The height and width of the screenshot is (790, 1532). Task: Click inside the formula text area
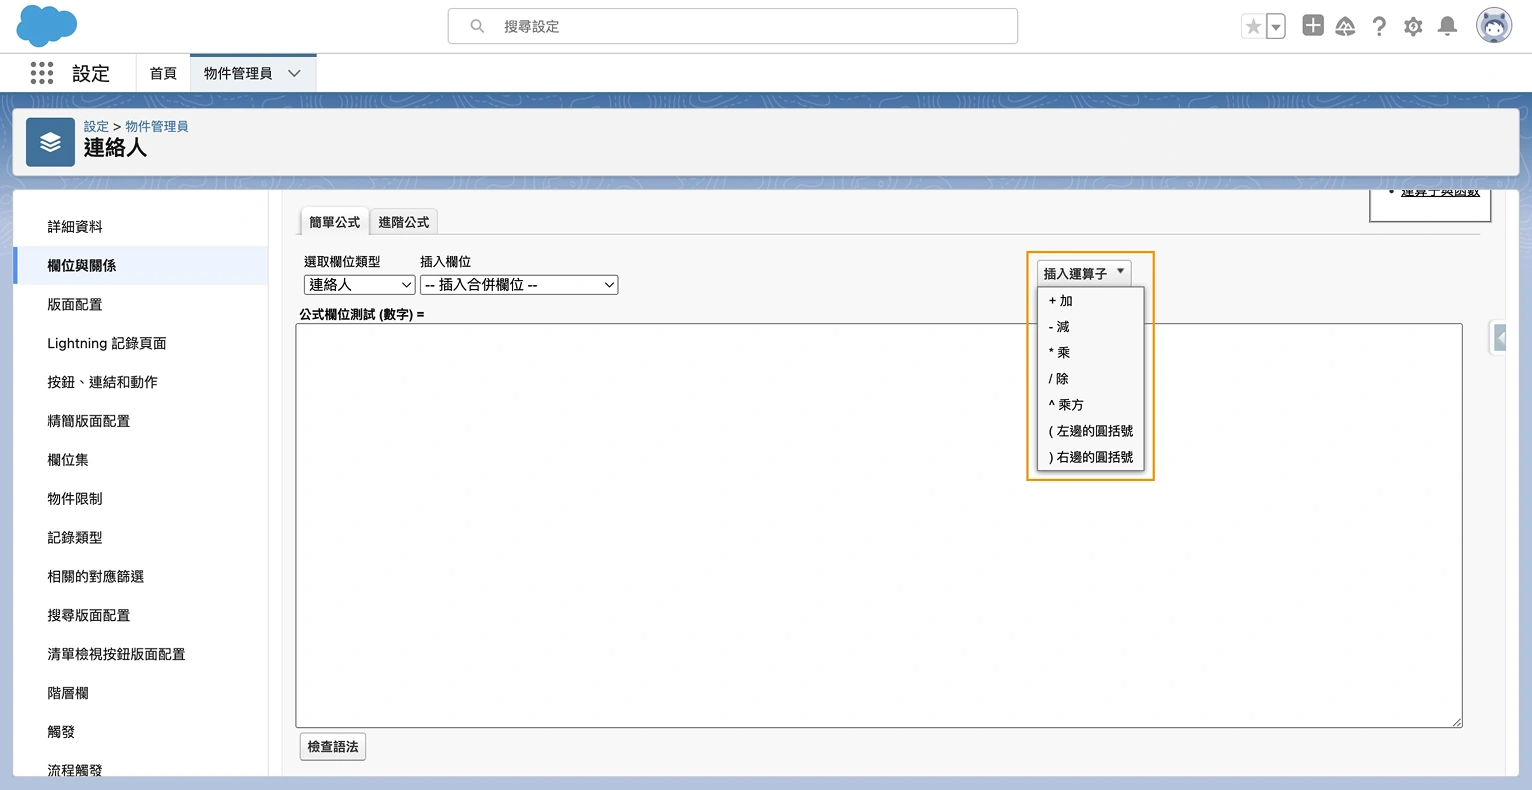[878, 520]
